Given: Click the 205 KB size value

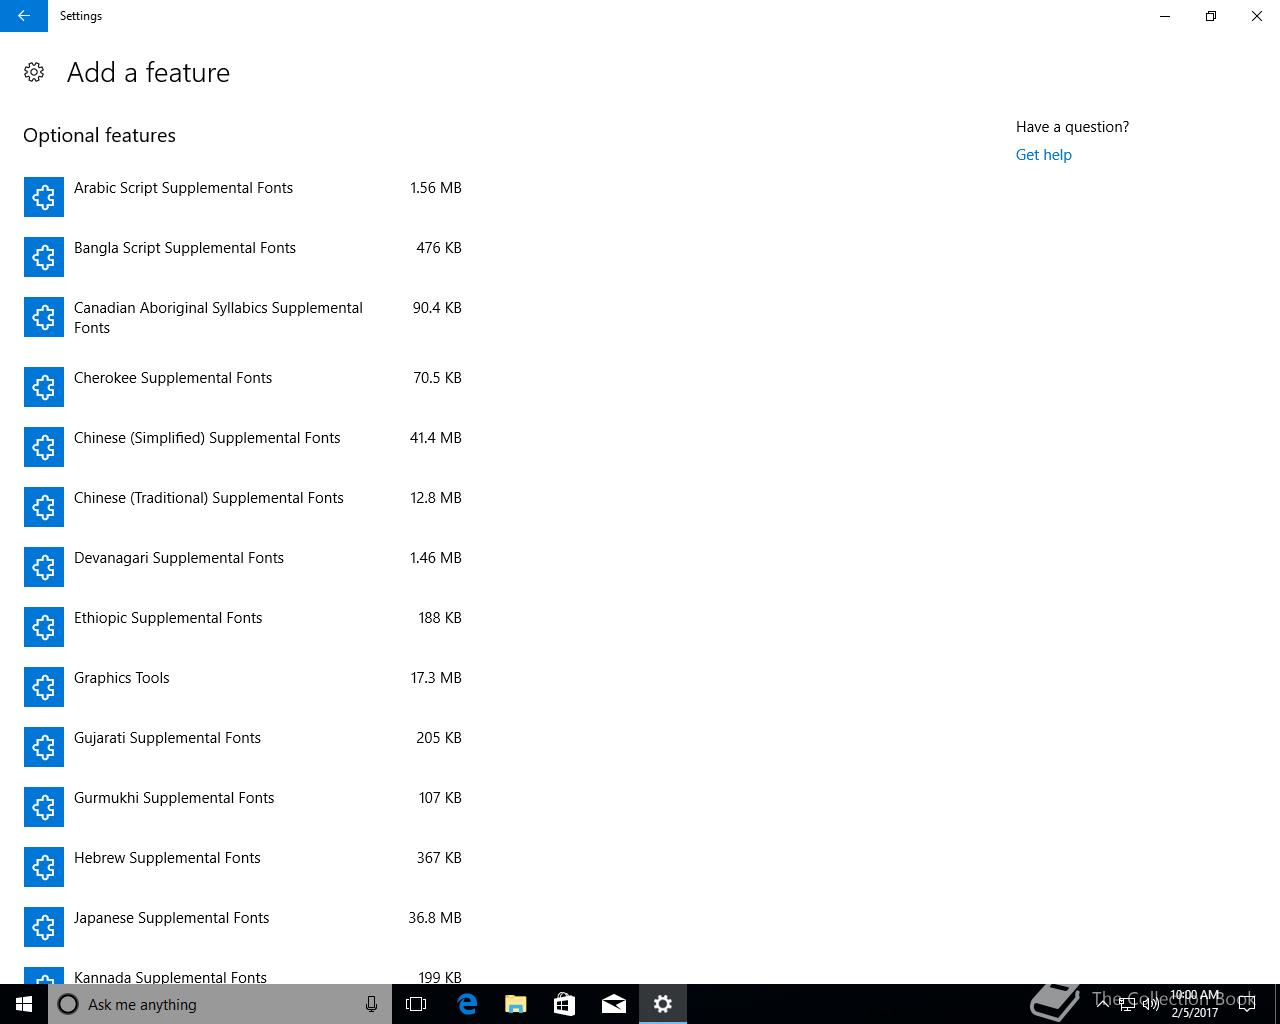Looking at the screenshot, I should 439,738.
